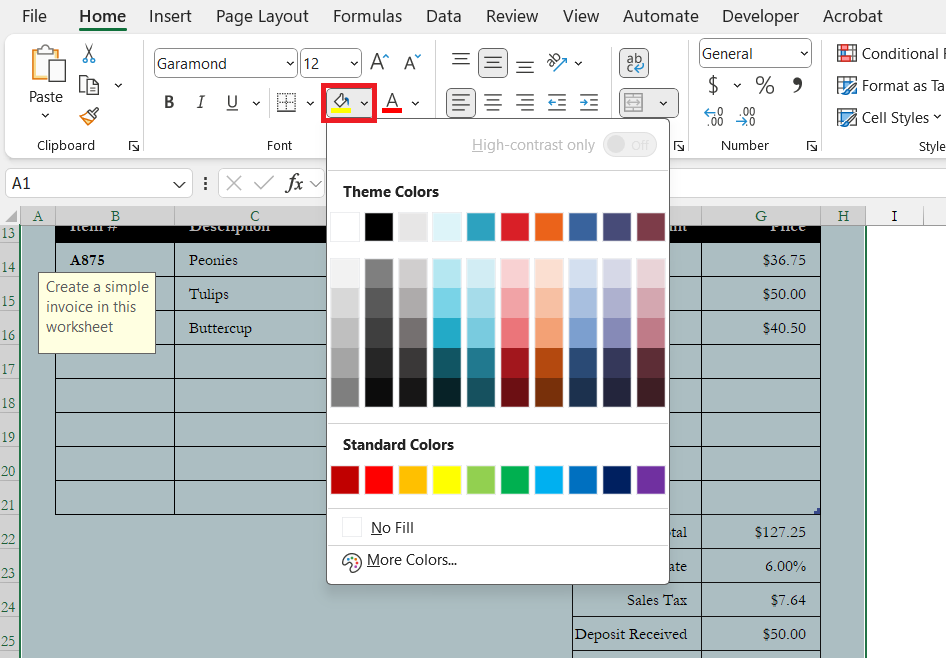The image size is (946, 658).
Task: Click Increase Indent
Action: pos(588,103)
